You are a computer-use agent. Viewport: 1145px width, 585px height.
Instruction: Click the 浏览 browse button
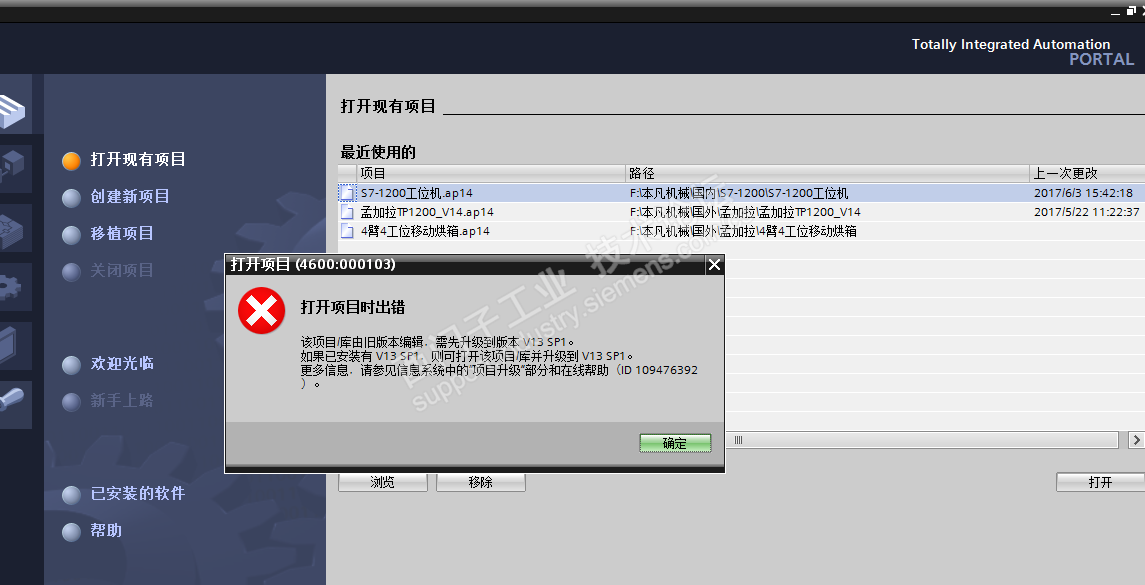coord(383,482)
